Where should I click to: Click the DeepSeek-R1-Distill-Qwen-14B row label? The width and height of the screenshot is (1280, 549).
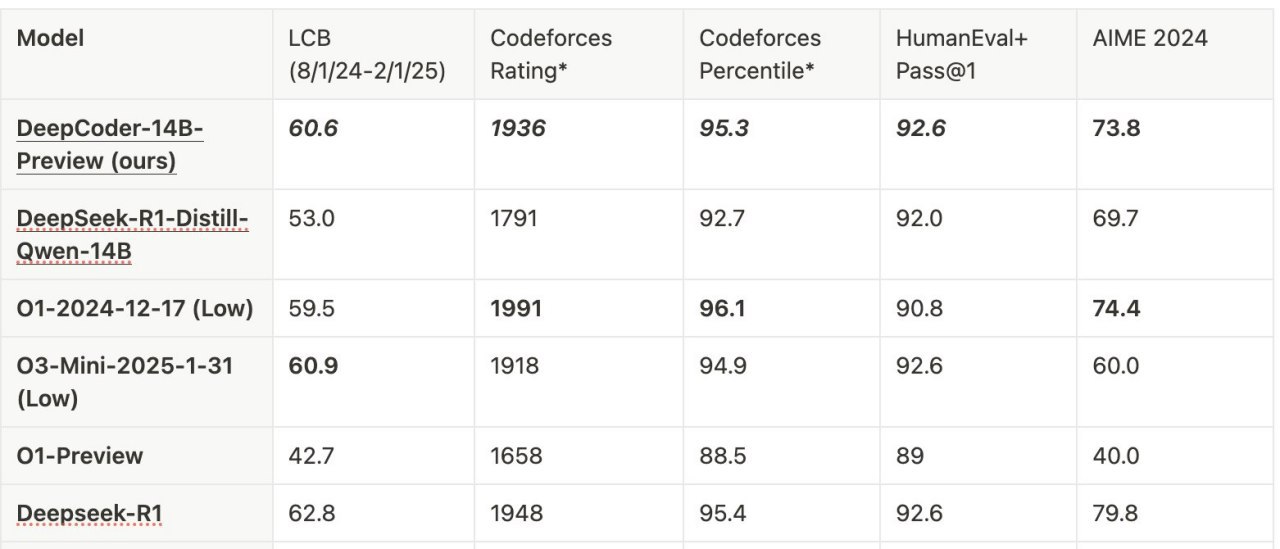tap(132, 235)
